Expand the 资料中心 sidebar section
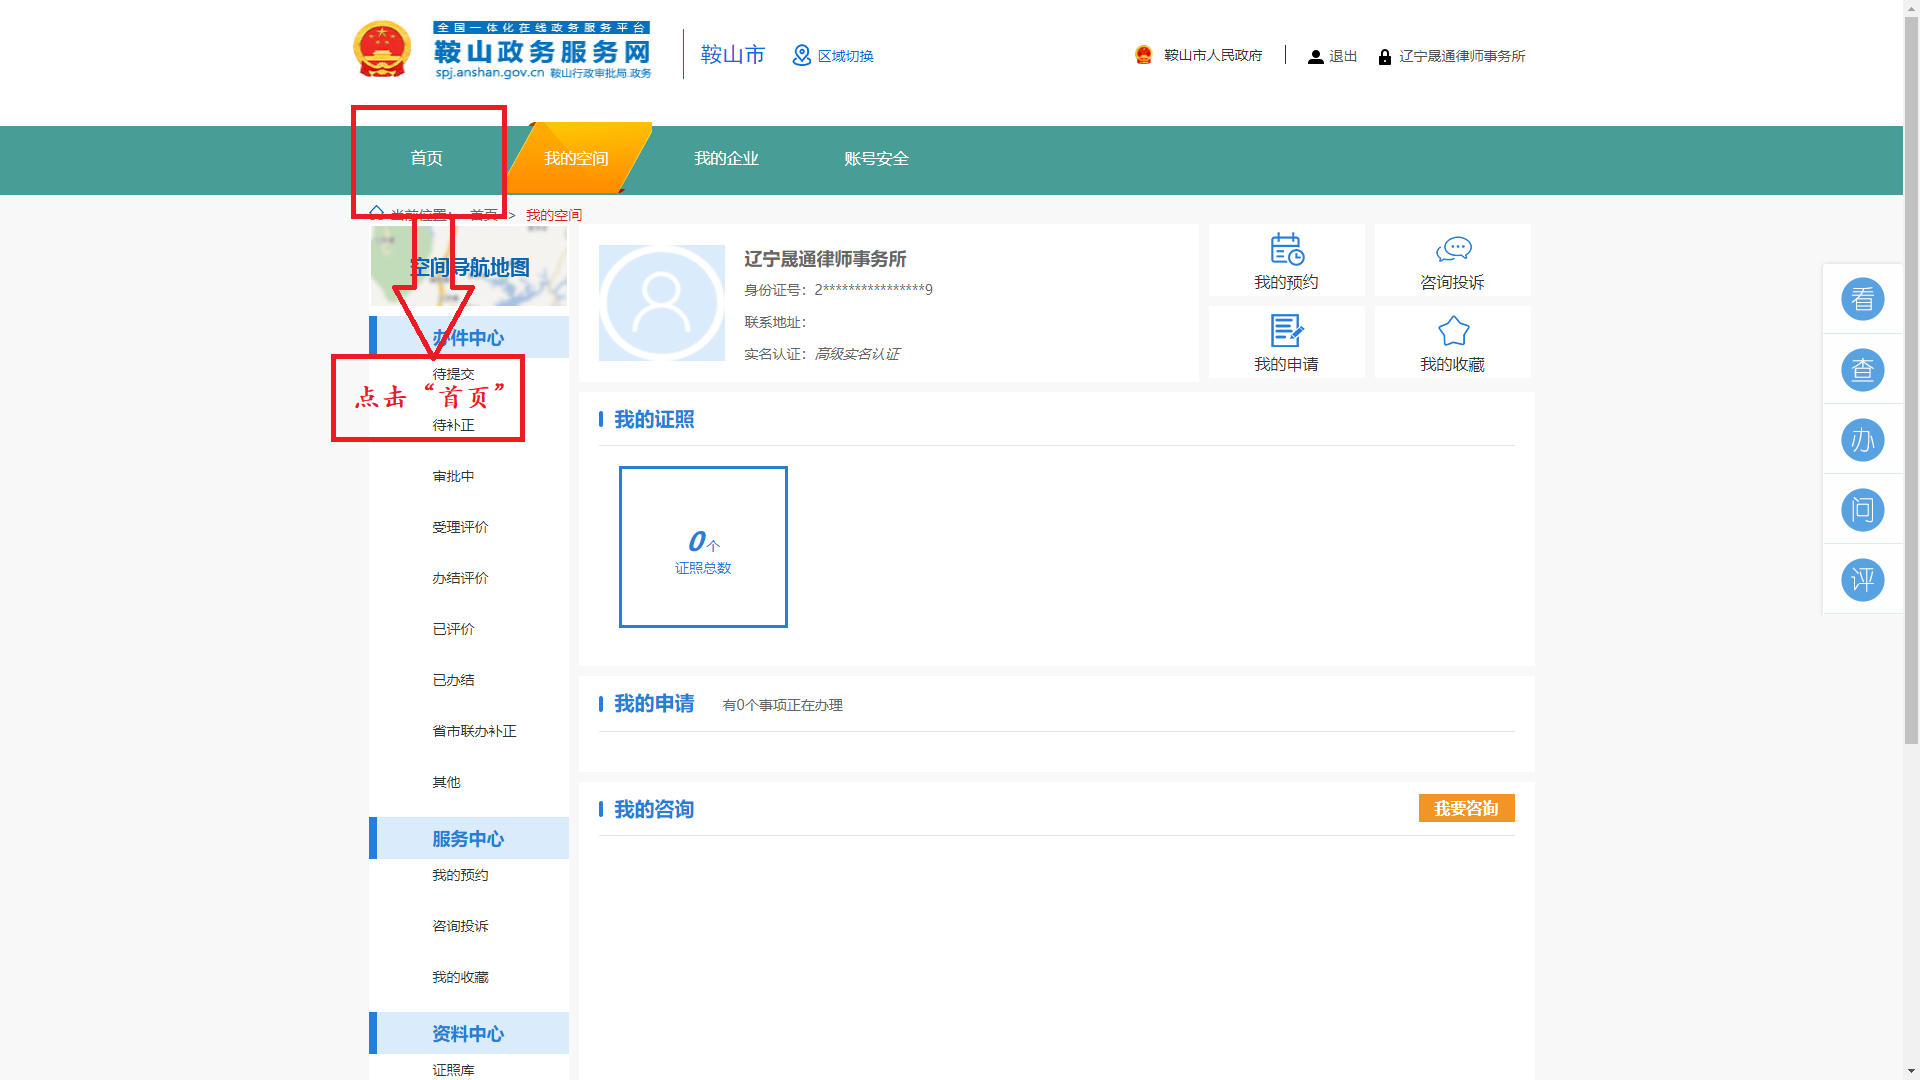The width and height of the screenshot is (1920, 1080). (468, 1034)
